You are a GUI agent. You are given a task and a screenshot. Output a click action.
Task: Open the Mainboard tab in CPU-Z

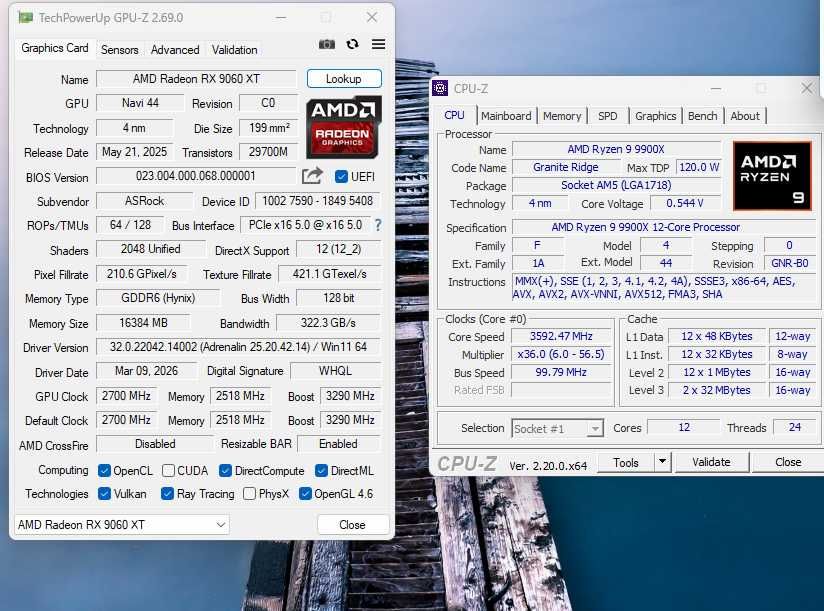[506, 116]
